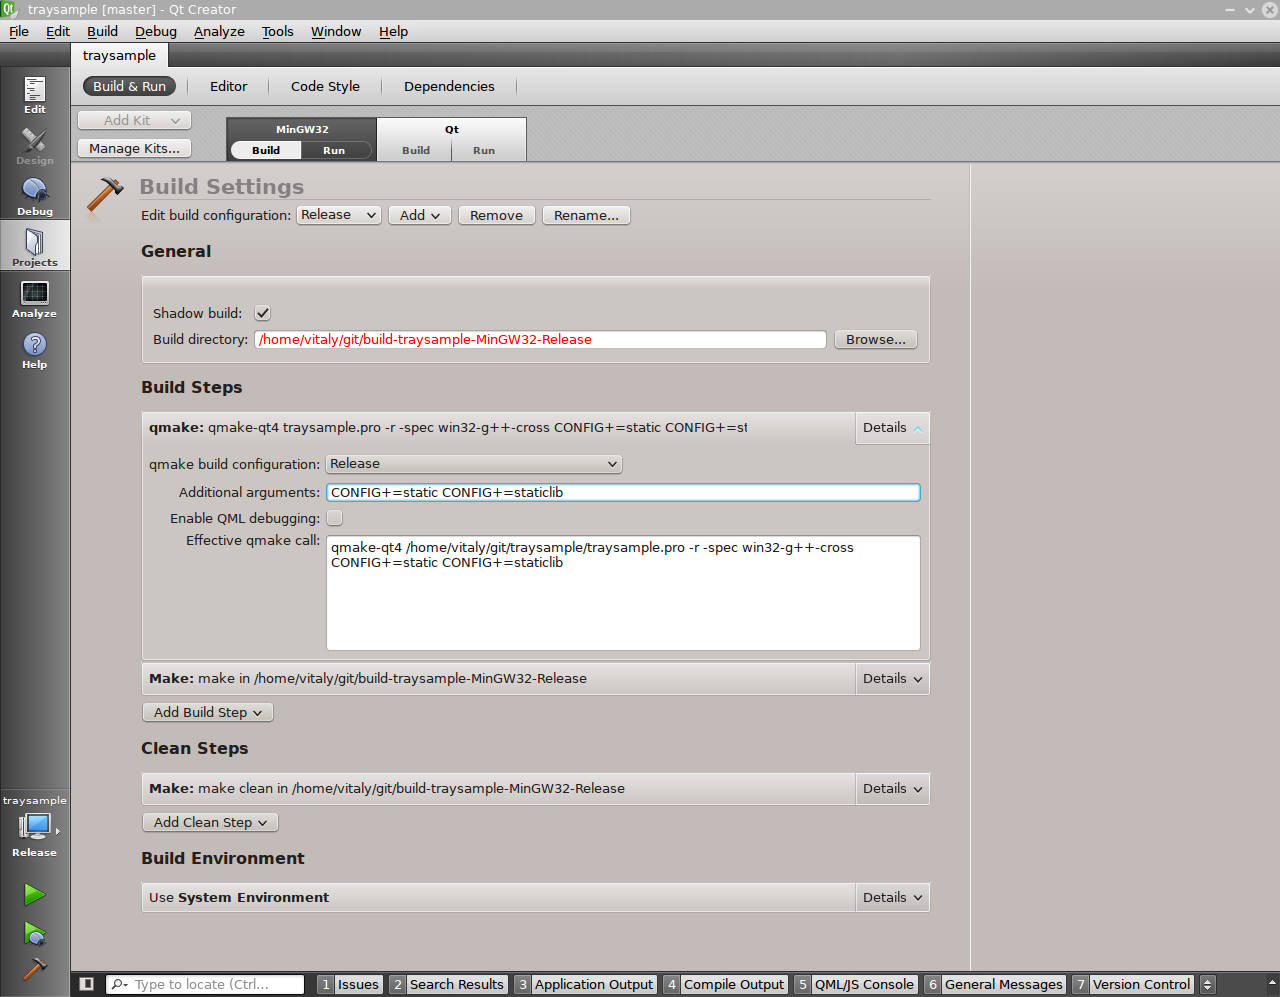Expand the qmake build configuration combo box

click(473, 464)
